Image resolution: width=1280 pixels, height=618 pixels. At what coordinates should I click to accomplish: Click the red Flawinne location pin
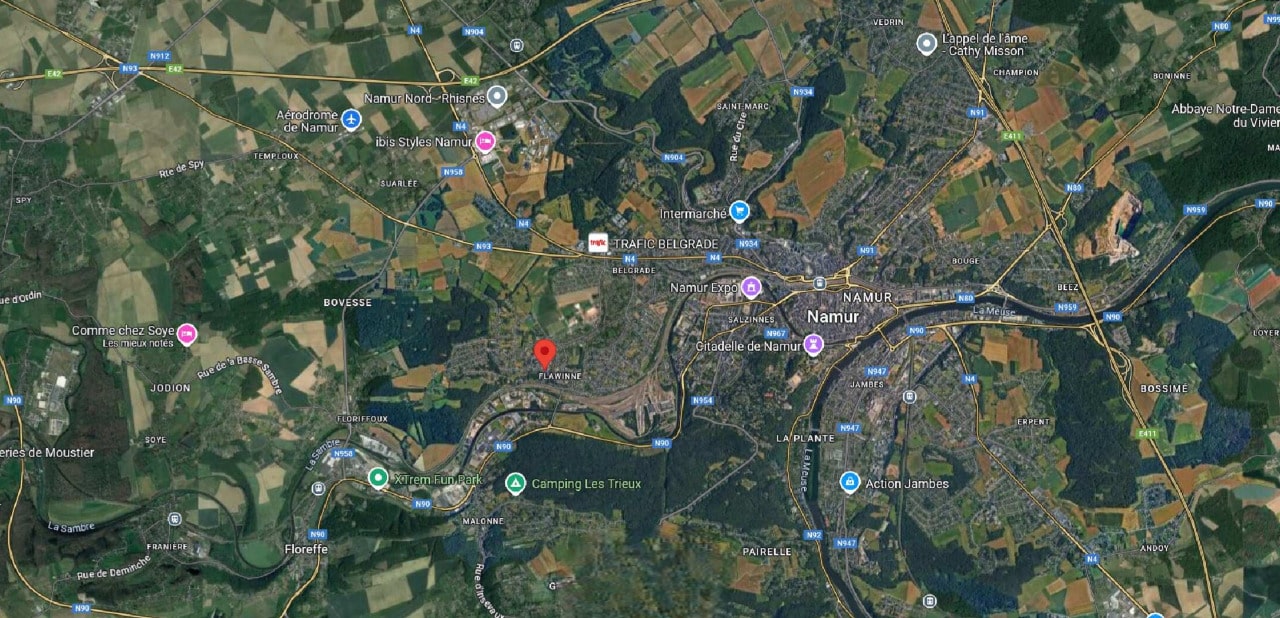[x=545, y=355]
